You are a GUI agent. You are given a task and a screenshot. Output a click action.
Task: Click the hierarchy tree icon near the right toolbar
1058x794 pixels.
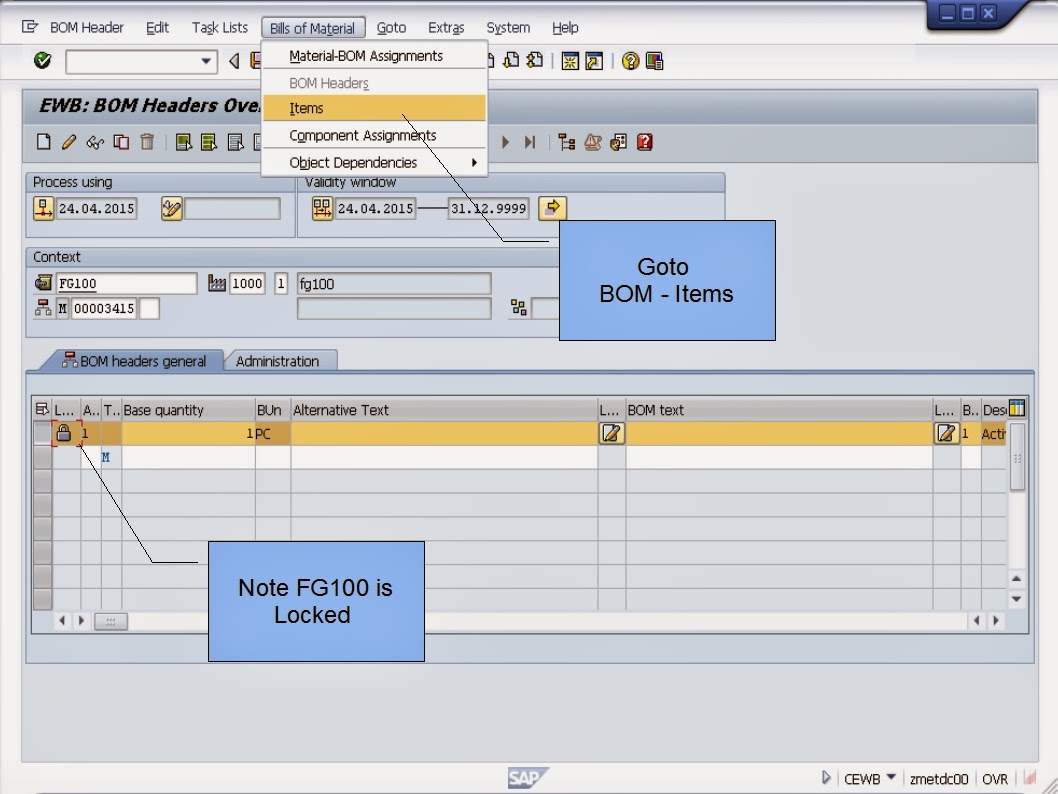pyautogui.click(x=566, y=141)
